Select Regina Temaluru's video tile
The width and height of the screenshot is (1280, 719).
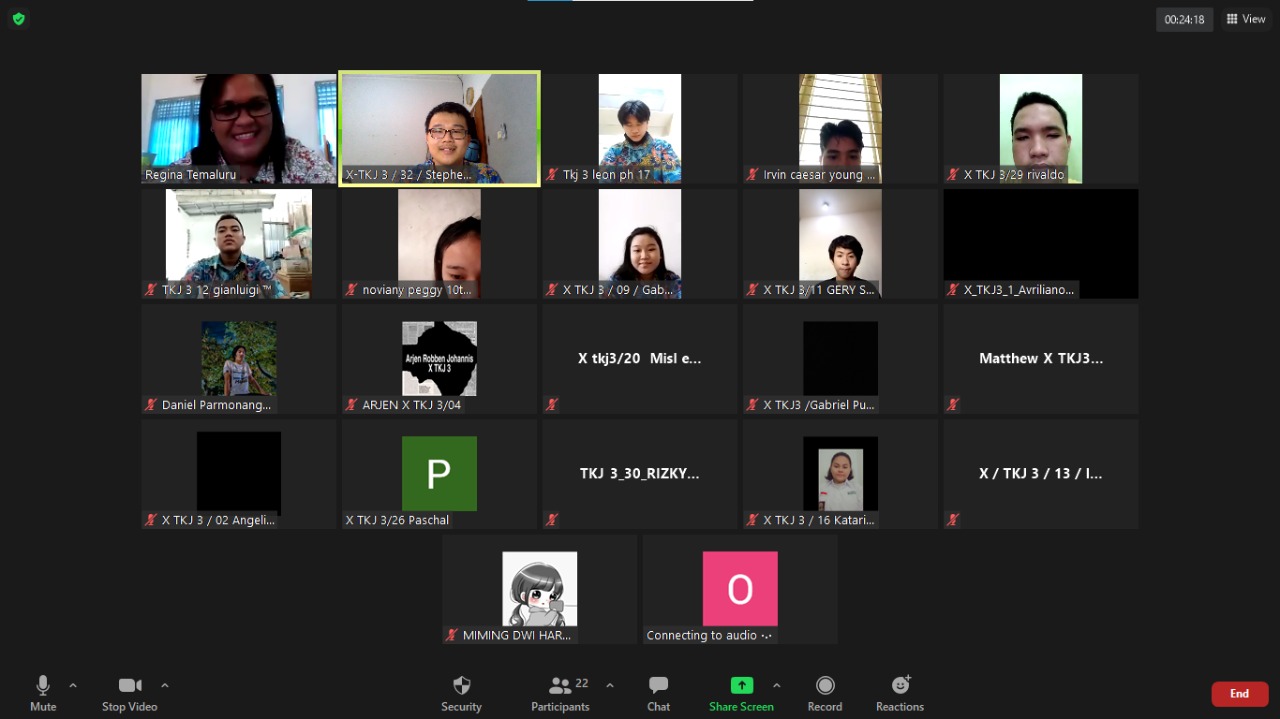click(x=238, y=129)
